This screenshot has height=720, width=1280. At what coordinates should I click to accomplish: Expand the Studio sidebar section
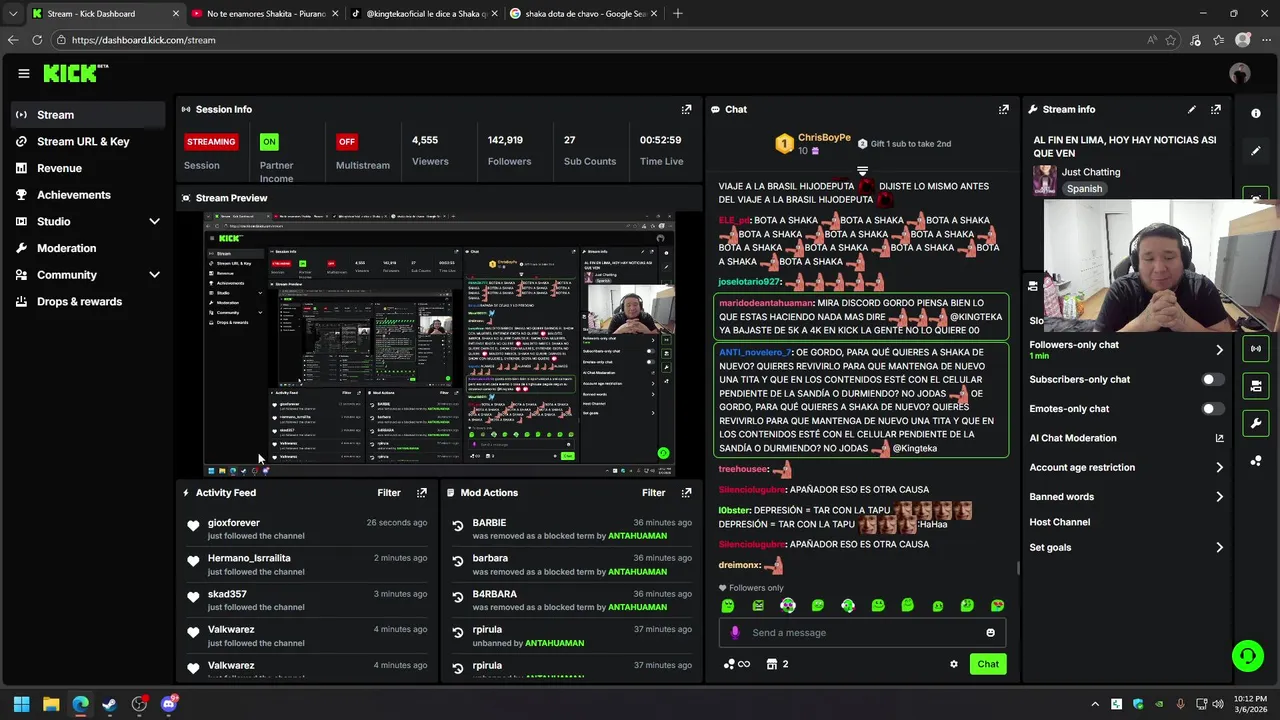click(154, 222)
